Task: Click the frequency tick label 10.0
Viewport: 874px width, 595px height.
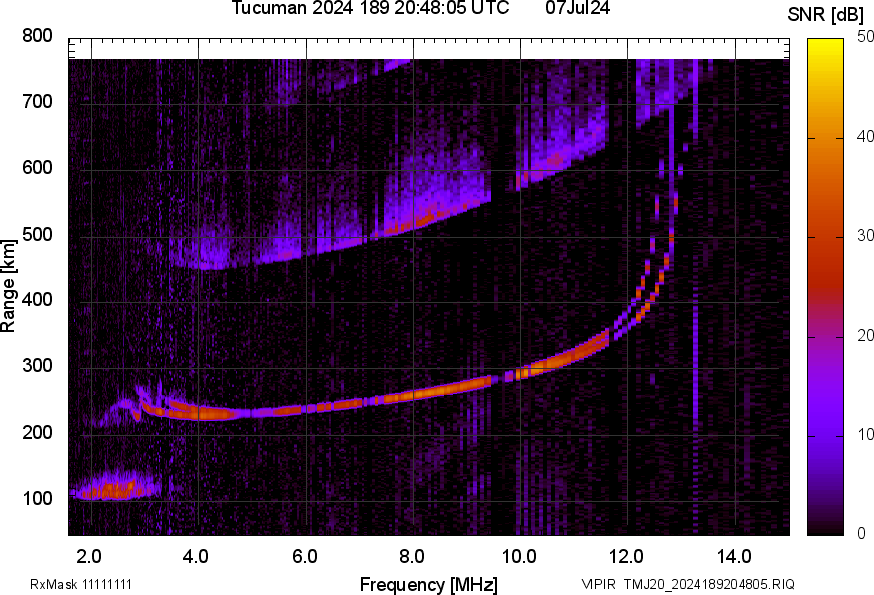Action: pos(519,556)
